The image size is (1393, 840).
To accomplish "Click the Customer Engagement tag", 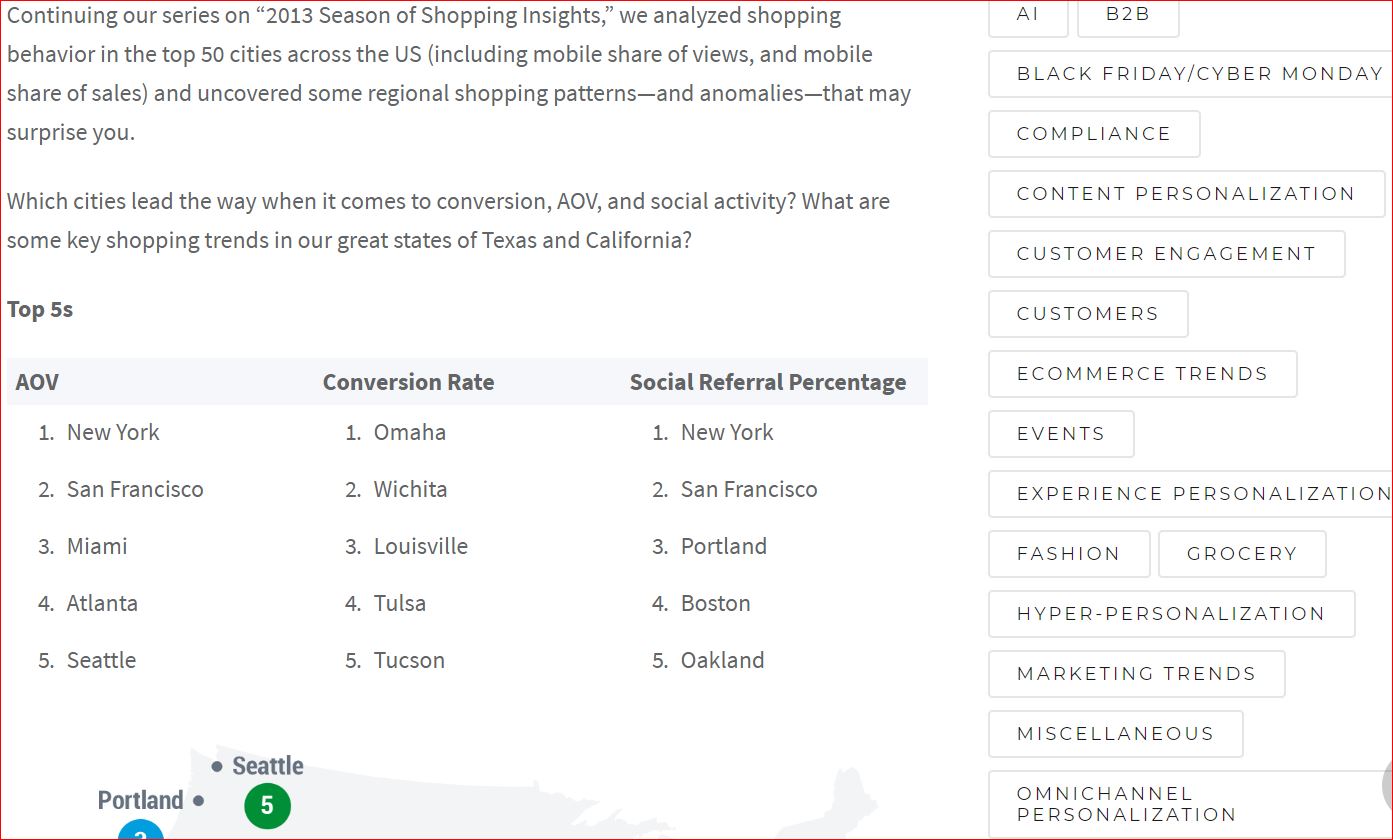I will pos(1166,254).
